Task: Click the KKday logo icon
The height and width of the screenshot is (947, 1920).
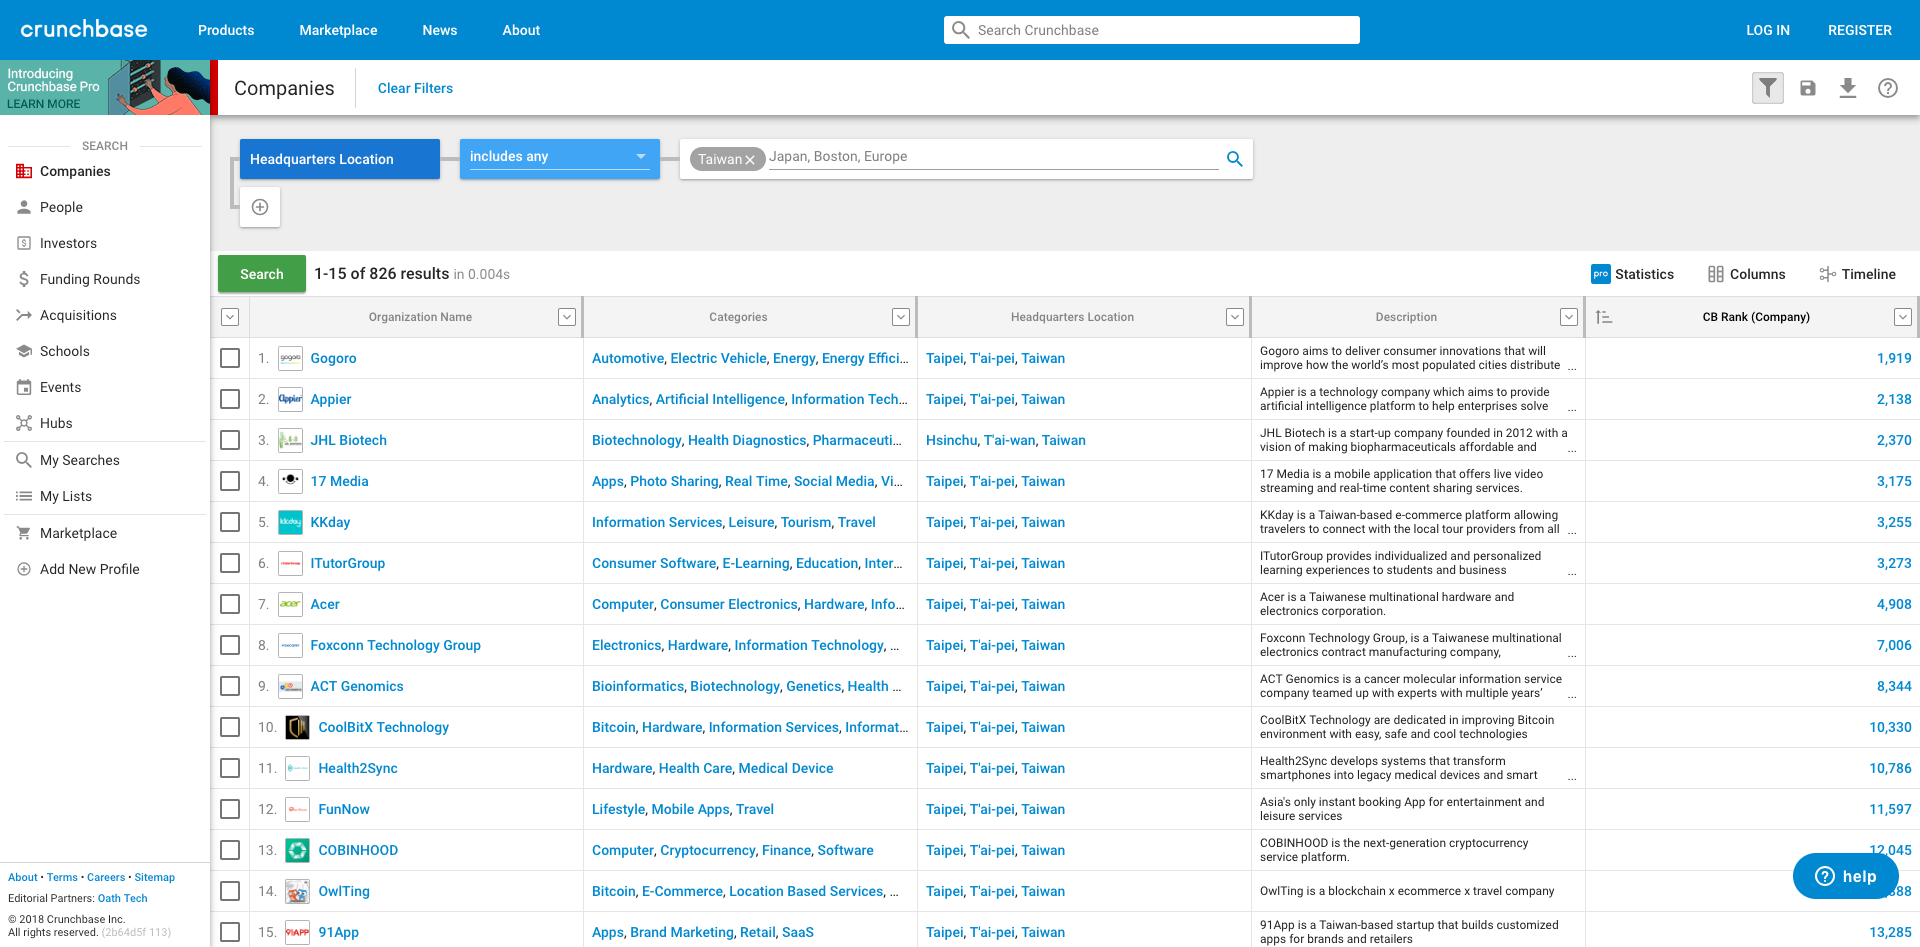Action: 291,522
